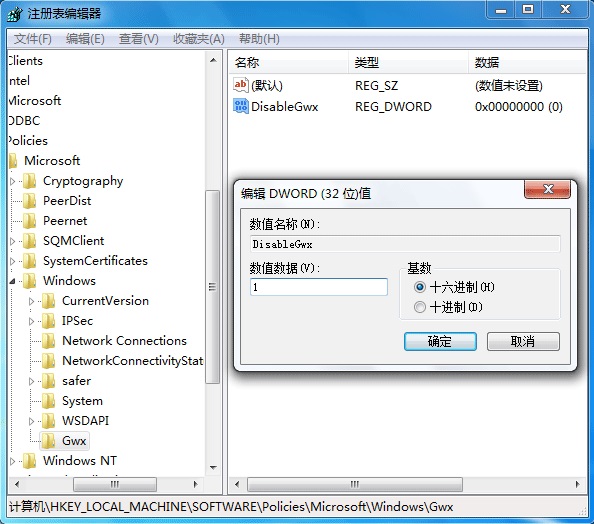Click the registry path in status bar
Image resolution: width=594 pixels, height=524 pixels.
(x=231, y=507)
